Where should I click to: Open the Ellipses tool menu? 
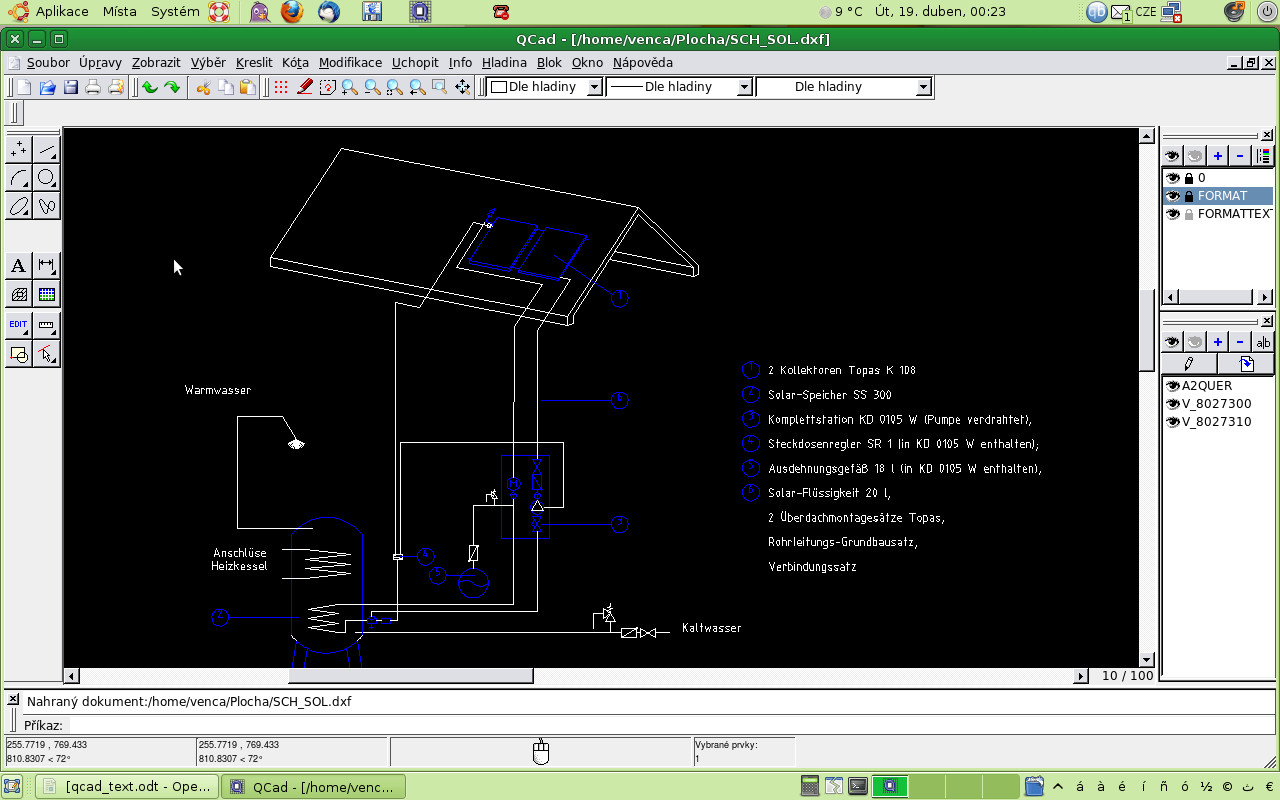[x=18, y=206]
